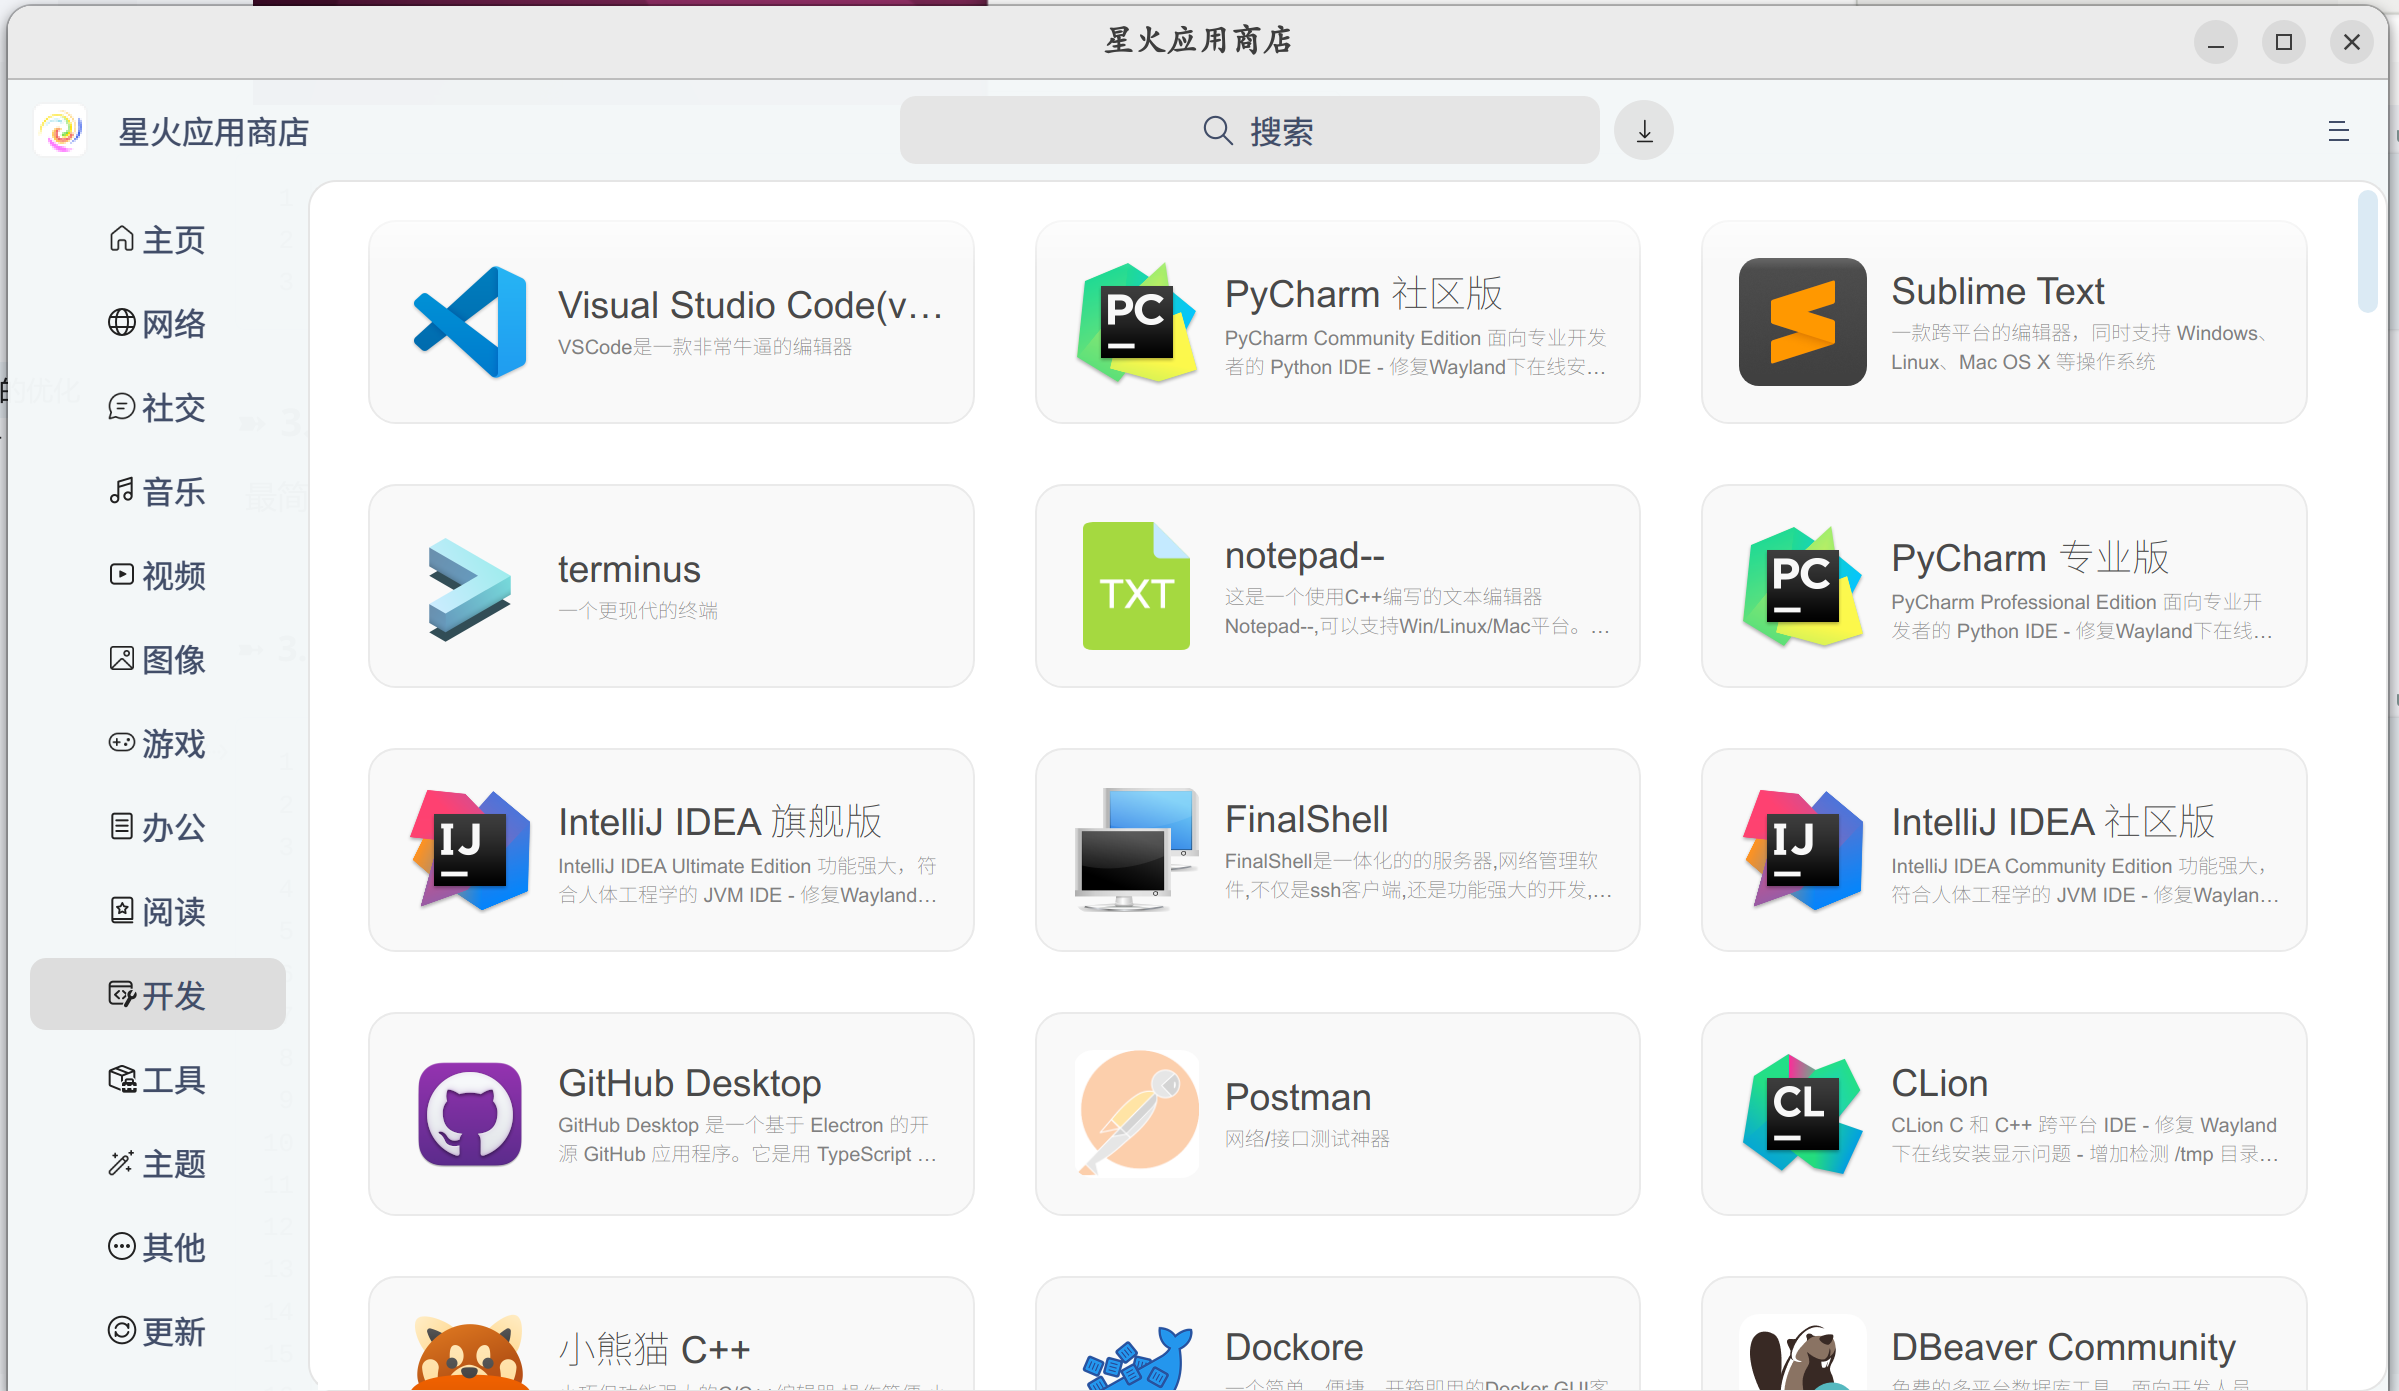Click the search field 搜索

pyautogui.click(x=1249, y=131)
